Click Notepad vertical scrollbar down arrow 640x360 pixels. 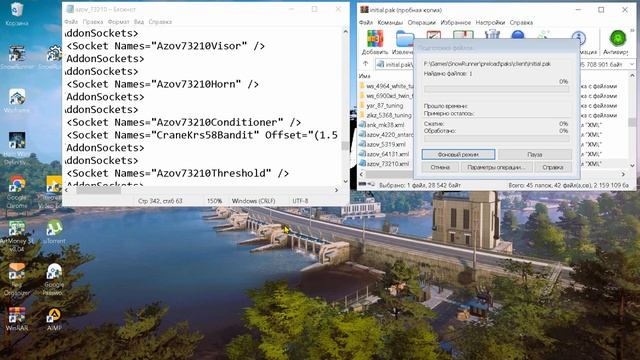point(346,181)
